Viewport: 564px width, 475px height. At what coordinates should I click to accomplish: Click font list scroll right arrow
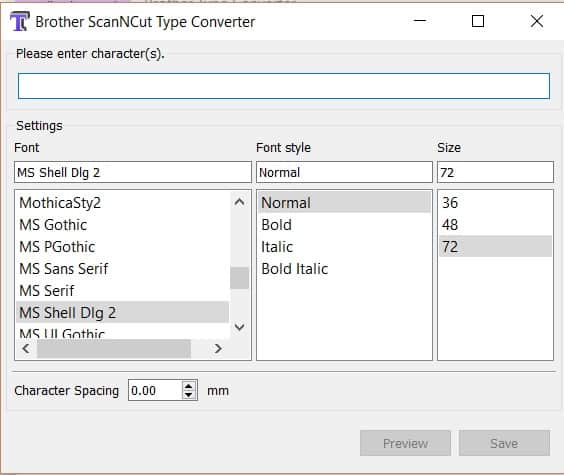pos(218,348)
